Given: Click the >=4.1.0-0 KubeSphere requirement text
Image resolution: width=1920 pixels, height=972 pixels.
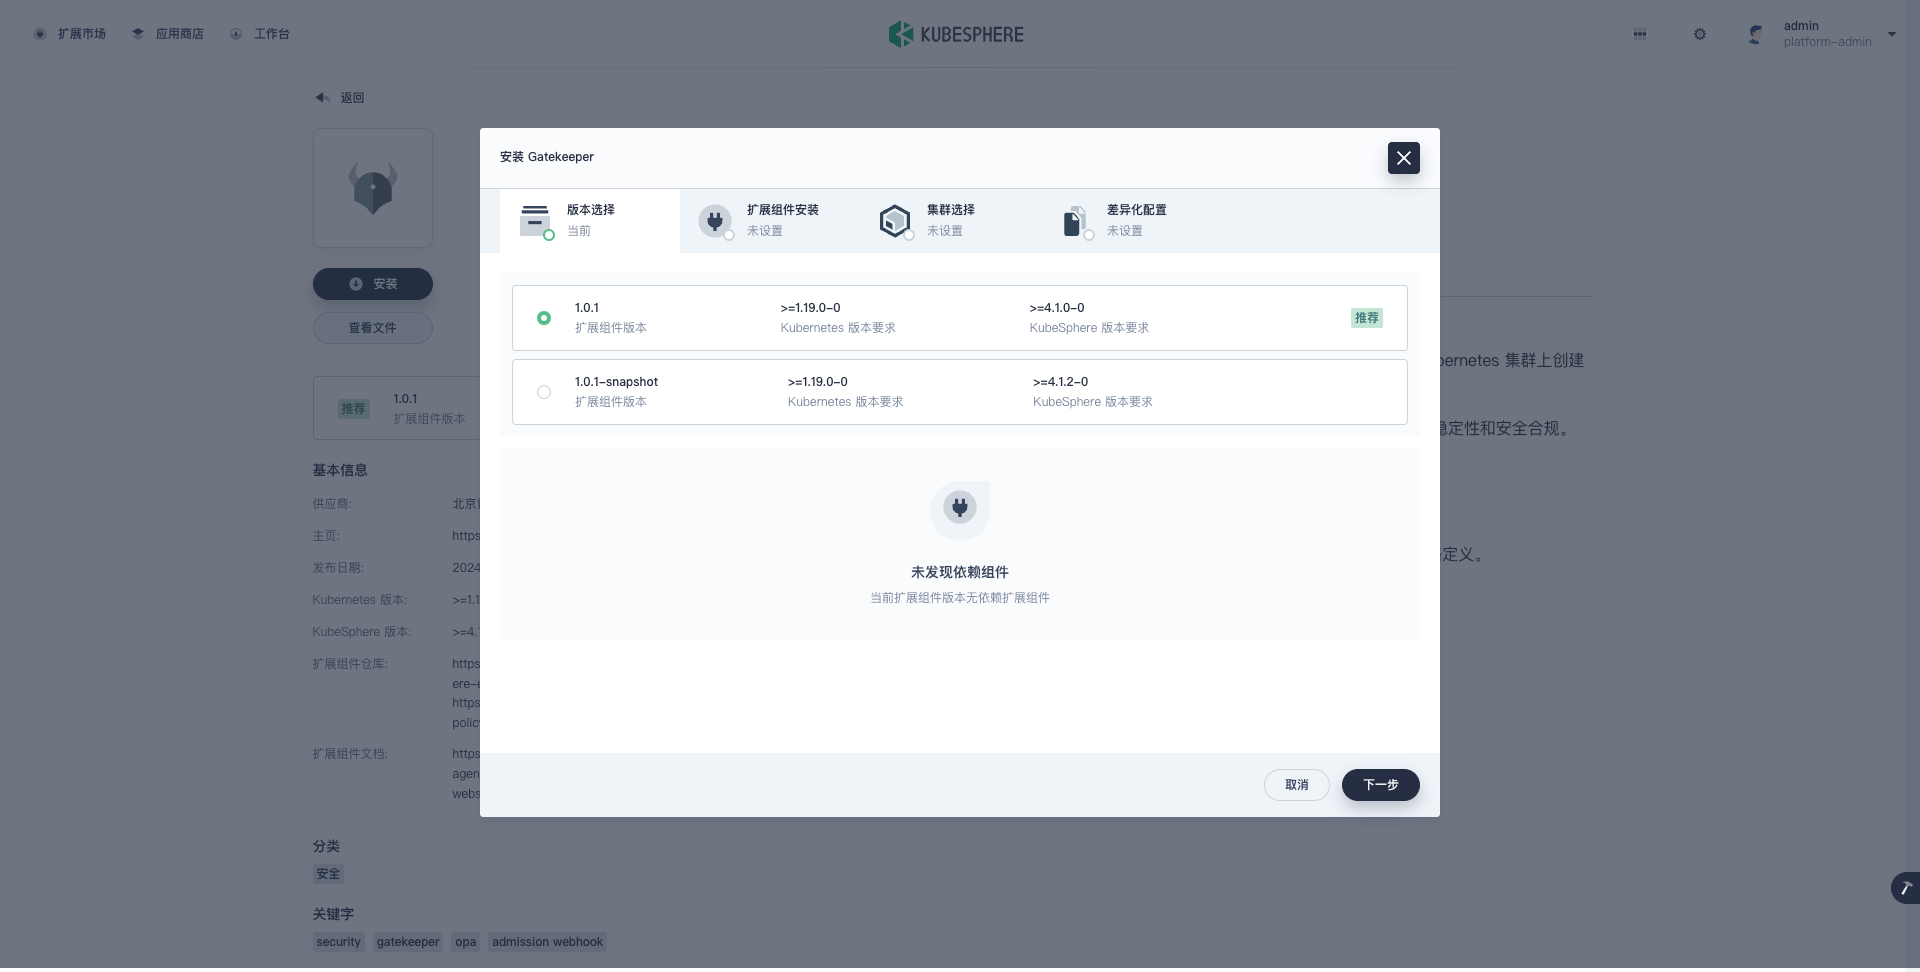Looking at the screenshot, I should [x=1057, y=308].
